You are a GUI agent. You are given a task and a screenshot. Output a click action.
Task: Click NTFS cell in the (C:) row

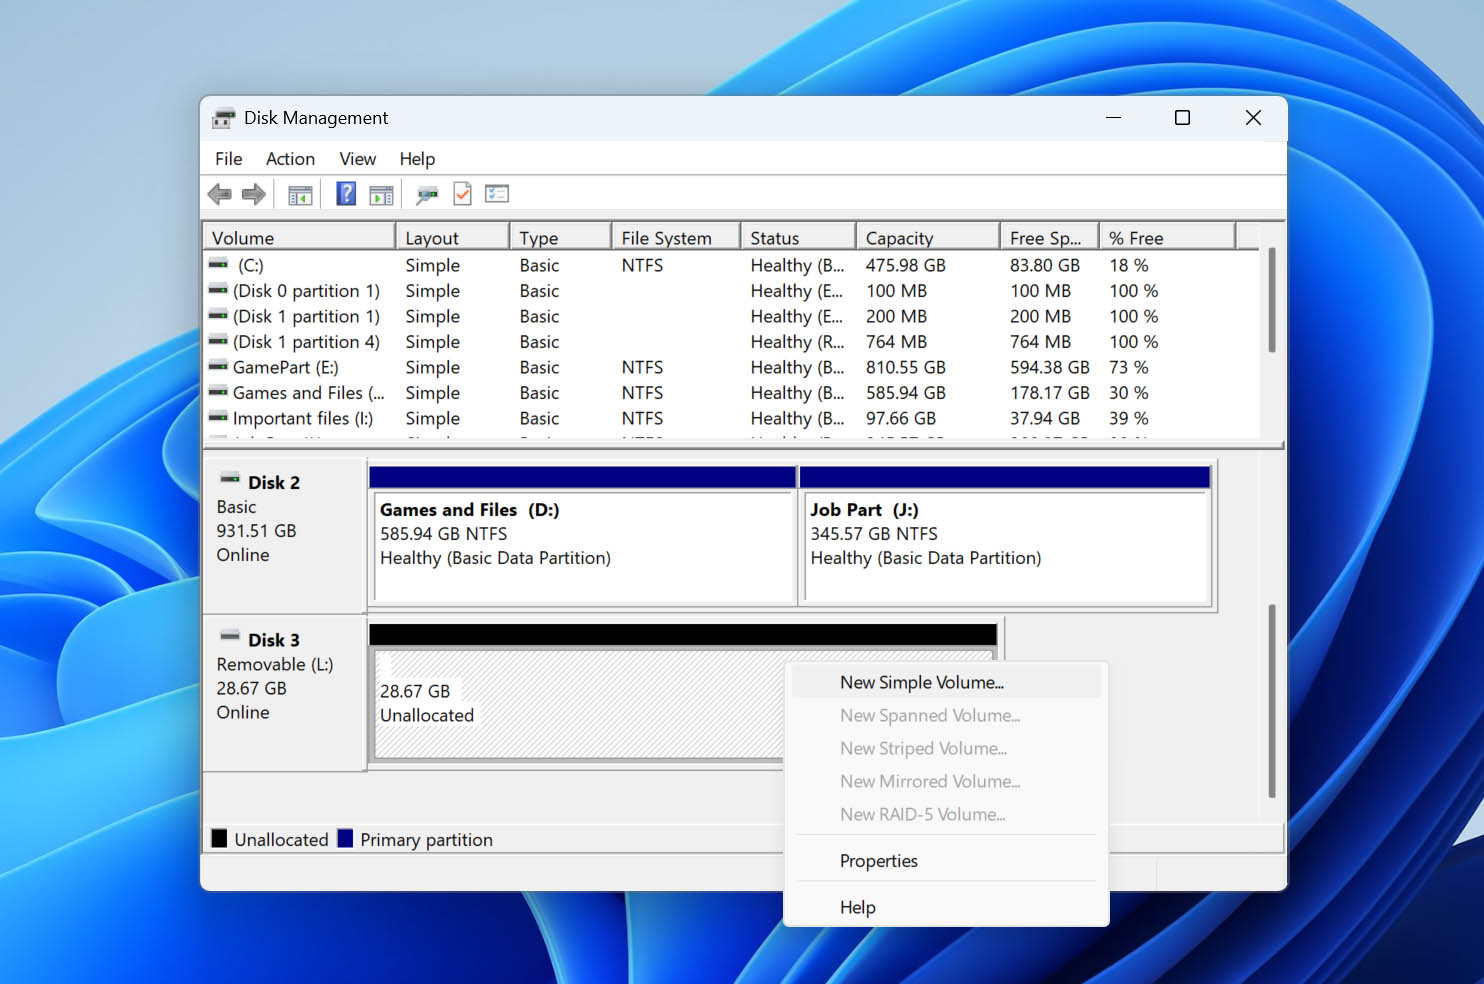pos(642,265)
